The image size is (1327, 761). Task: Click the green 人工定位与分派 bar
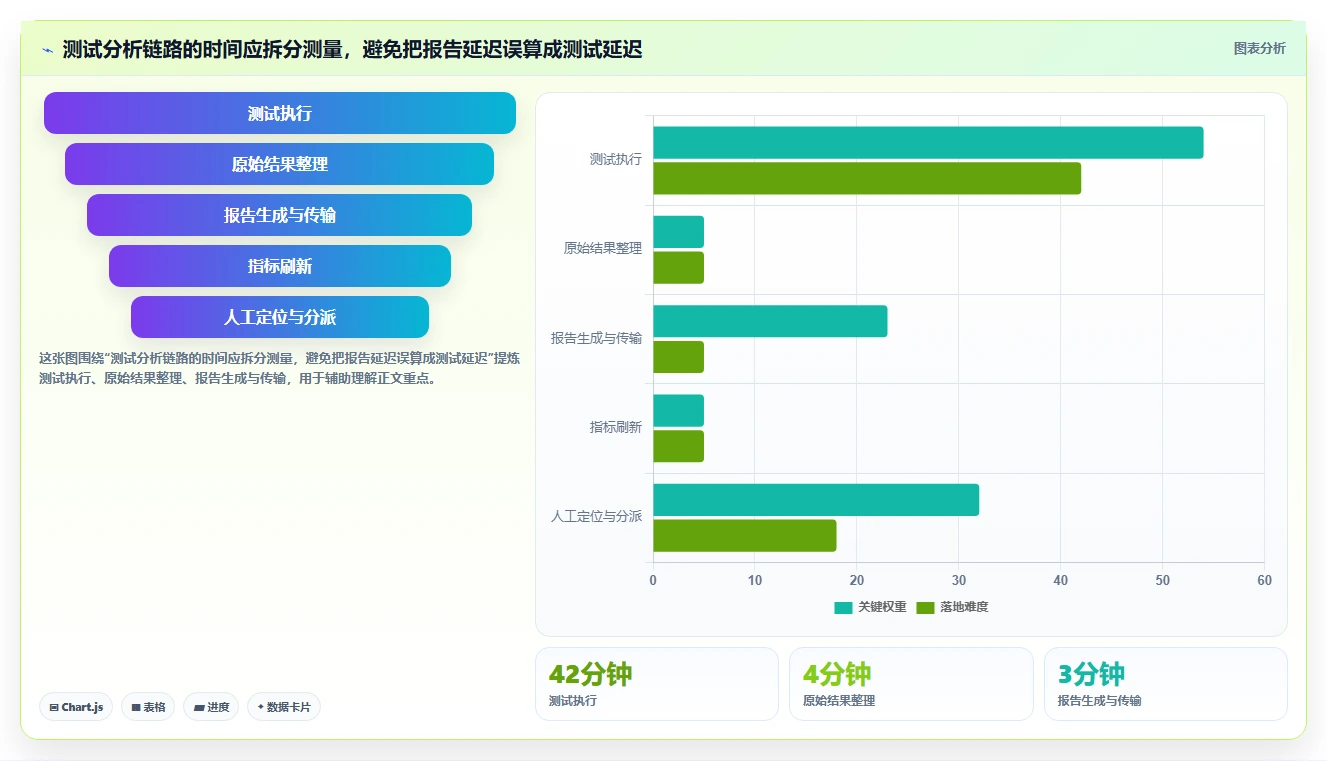(745, 535)
